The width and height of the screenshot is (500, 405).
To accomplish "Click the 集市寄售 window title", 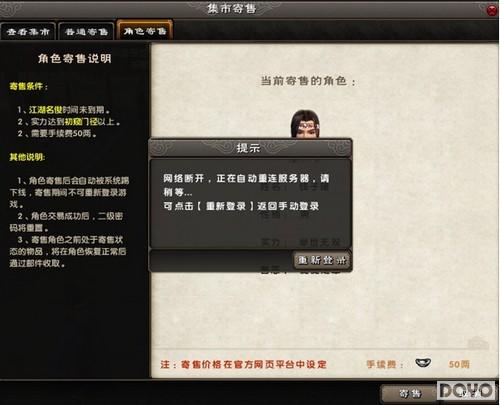I will tap(231, 8).
